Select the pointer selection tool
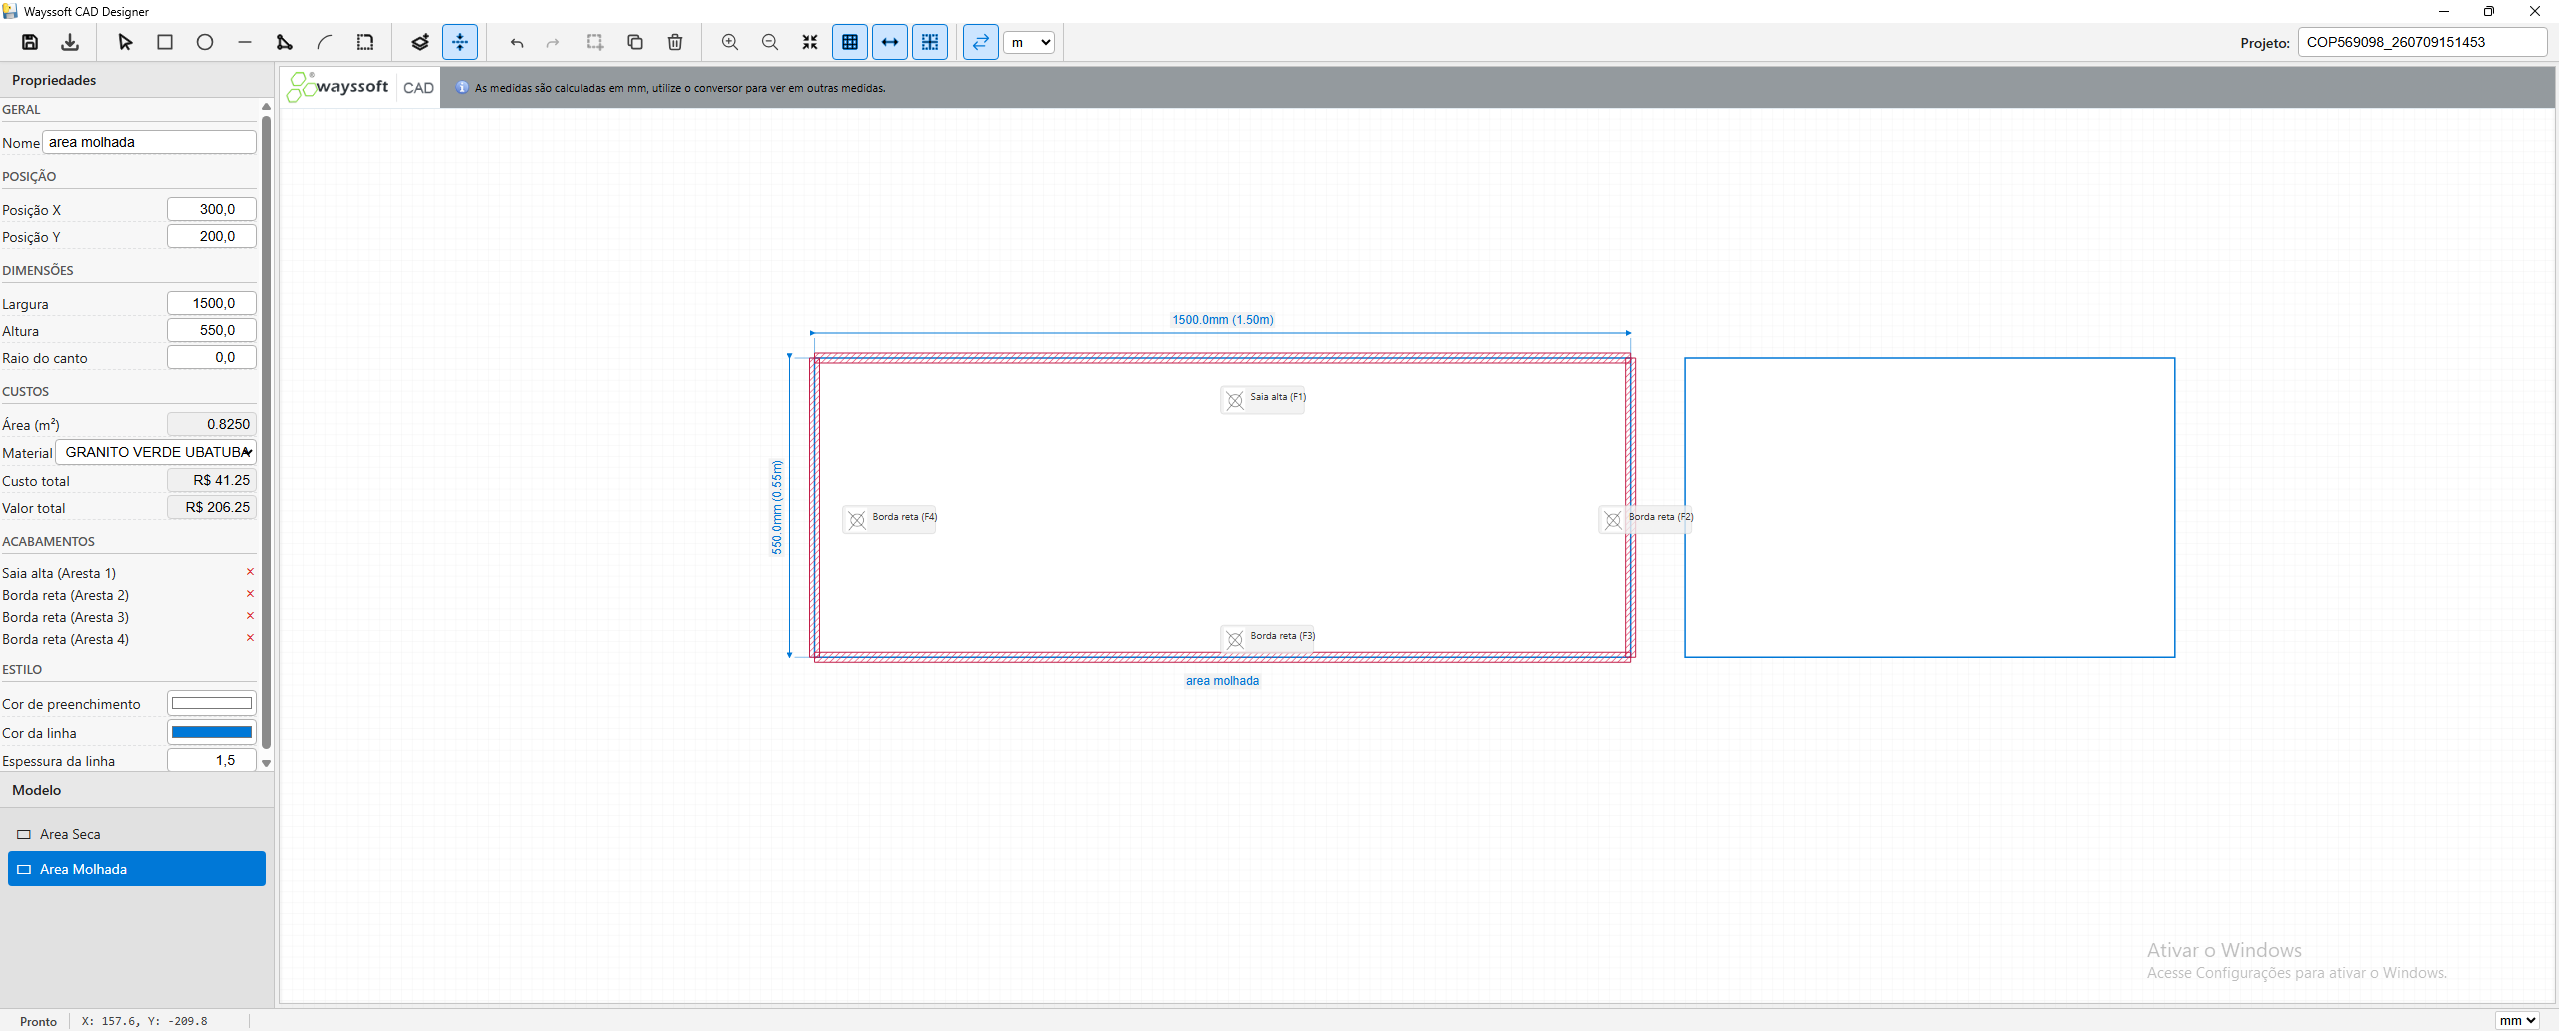Screen dimensions: 2559x1031 click(125, 42)
